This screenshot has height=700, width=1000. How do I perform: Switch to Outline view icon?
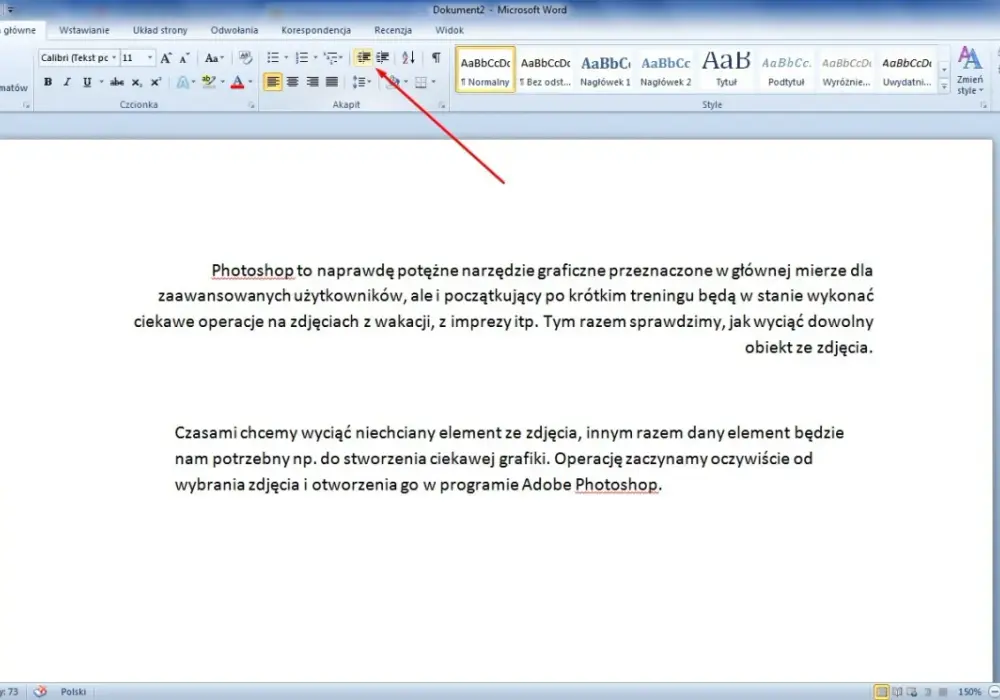pyautogui.click(x=928, y=692)
